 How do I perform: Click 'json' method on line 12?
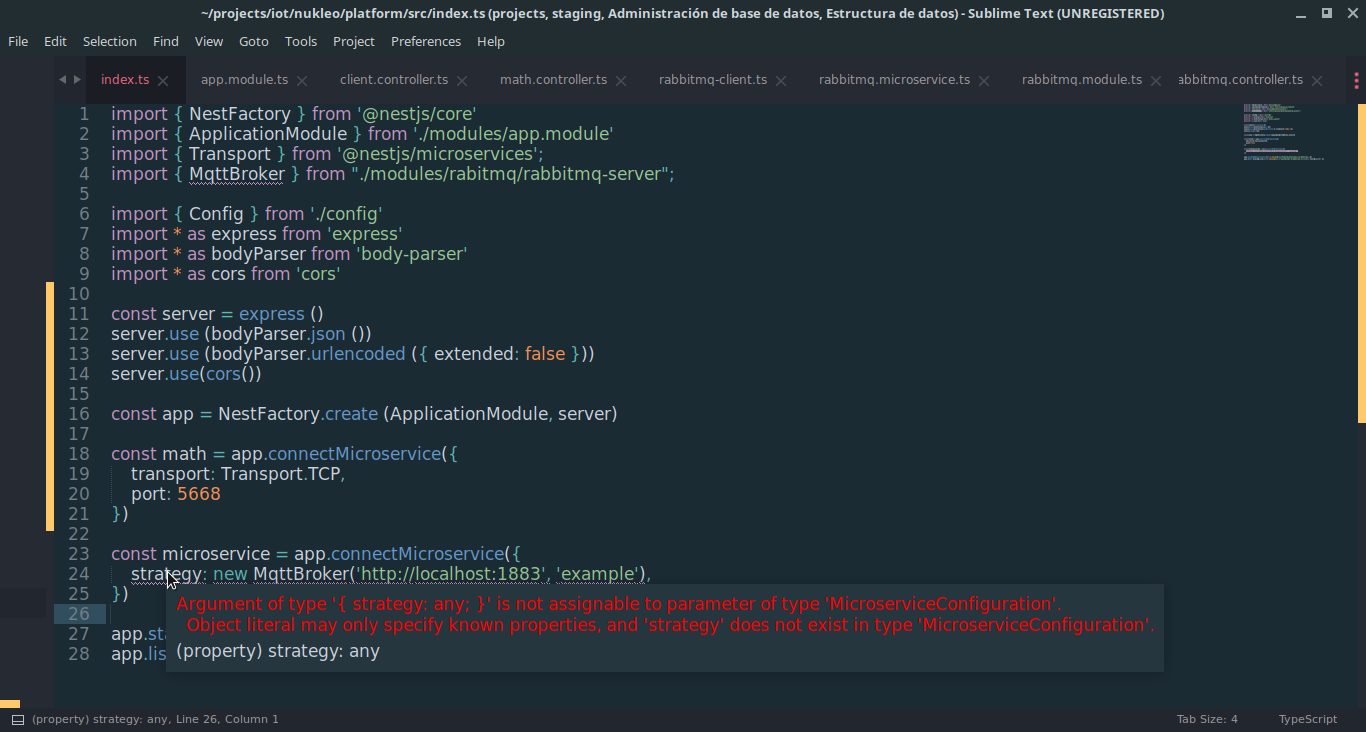click(326, 334)
